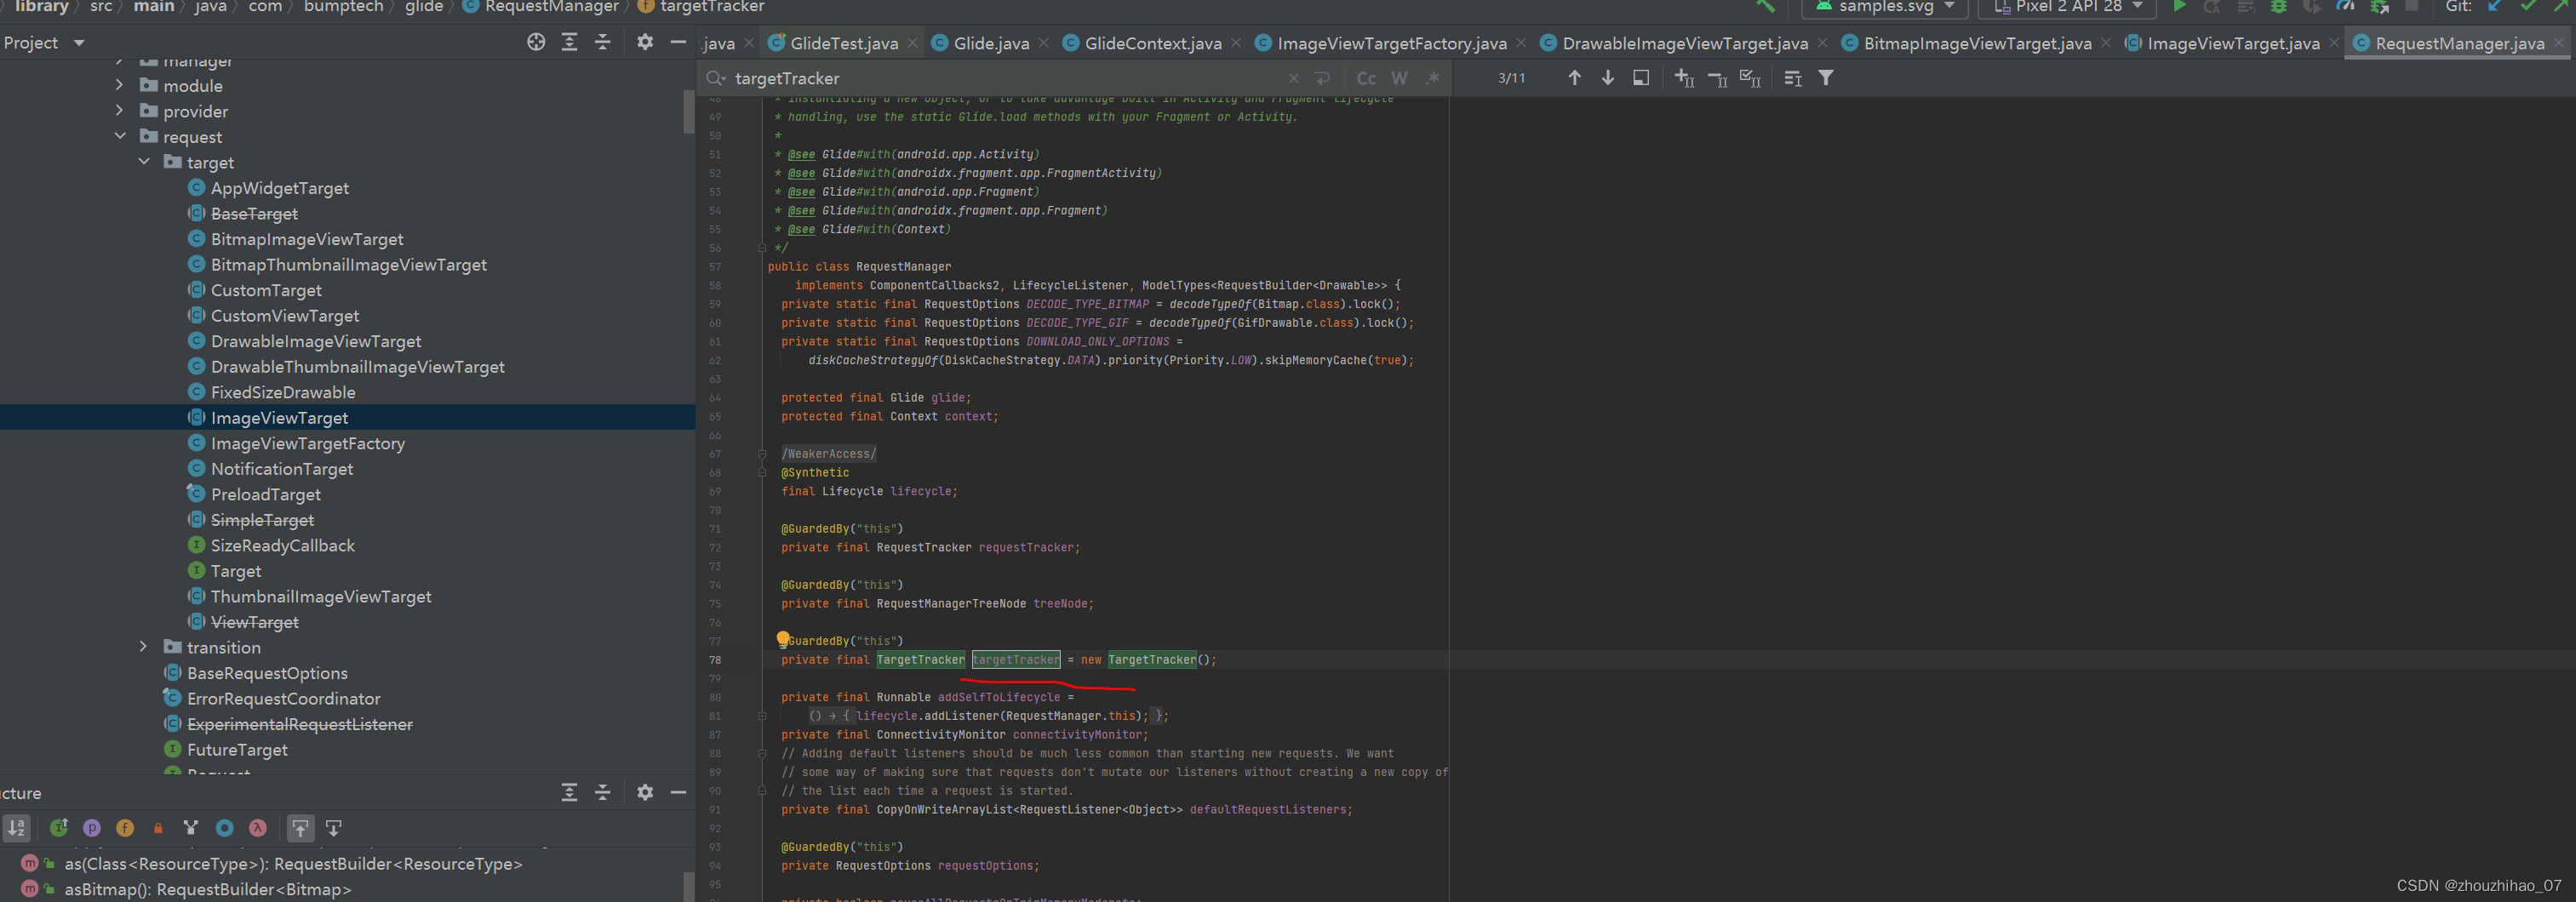The image size is (2576, 902).
Task: Fold the code block at line 81
Action: pyautogui.click(x=762, y=716)
